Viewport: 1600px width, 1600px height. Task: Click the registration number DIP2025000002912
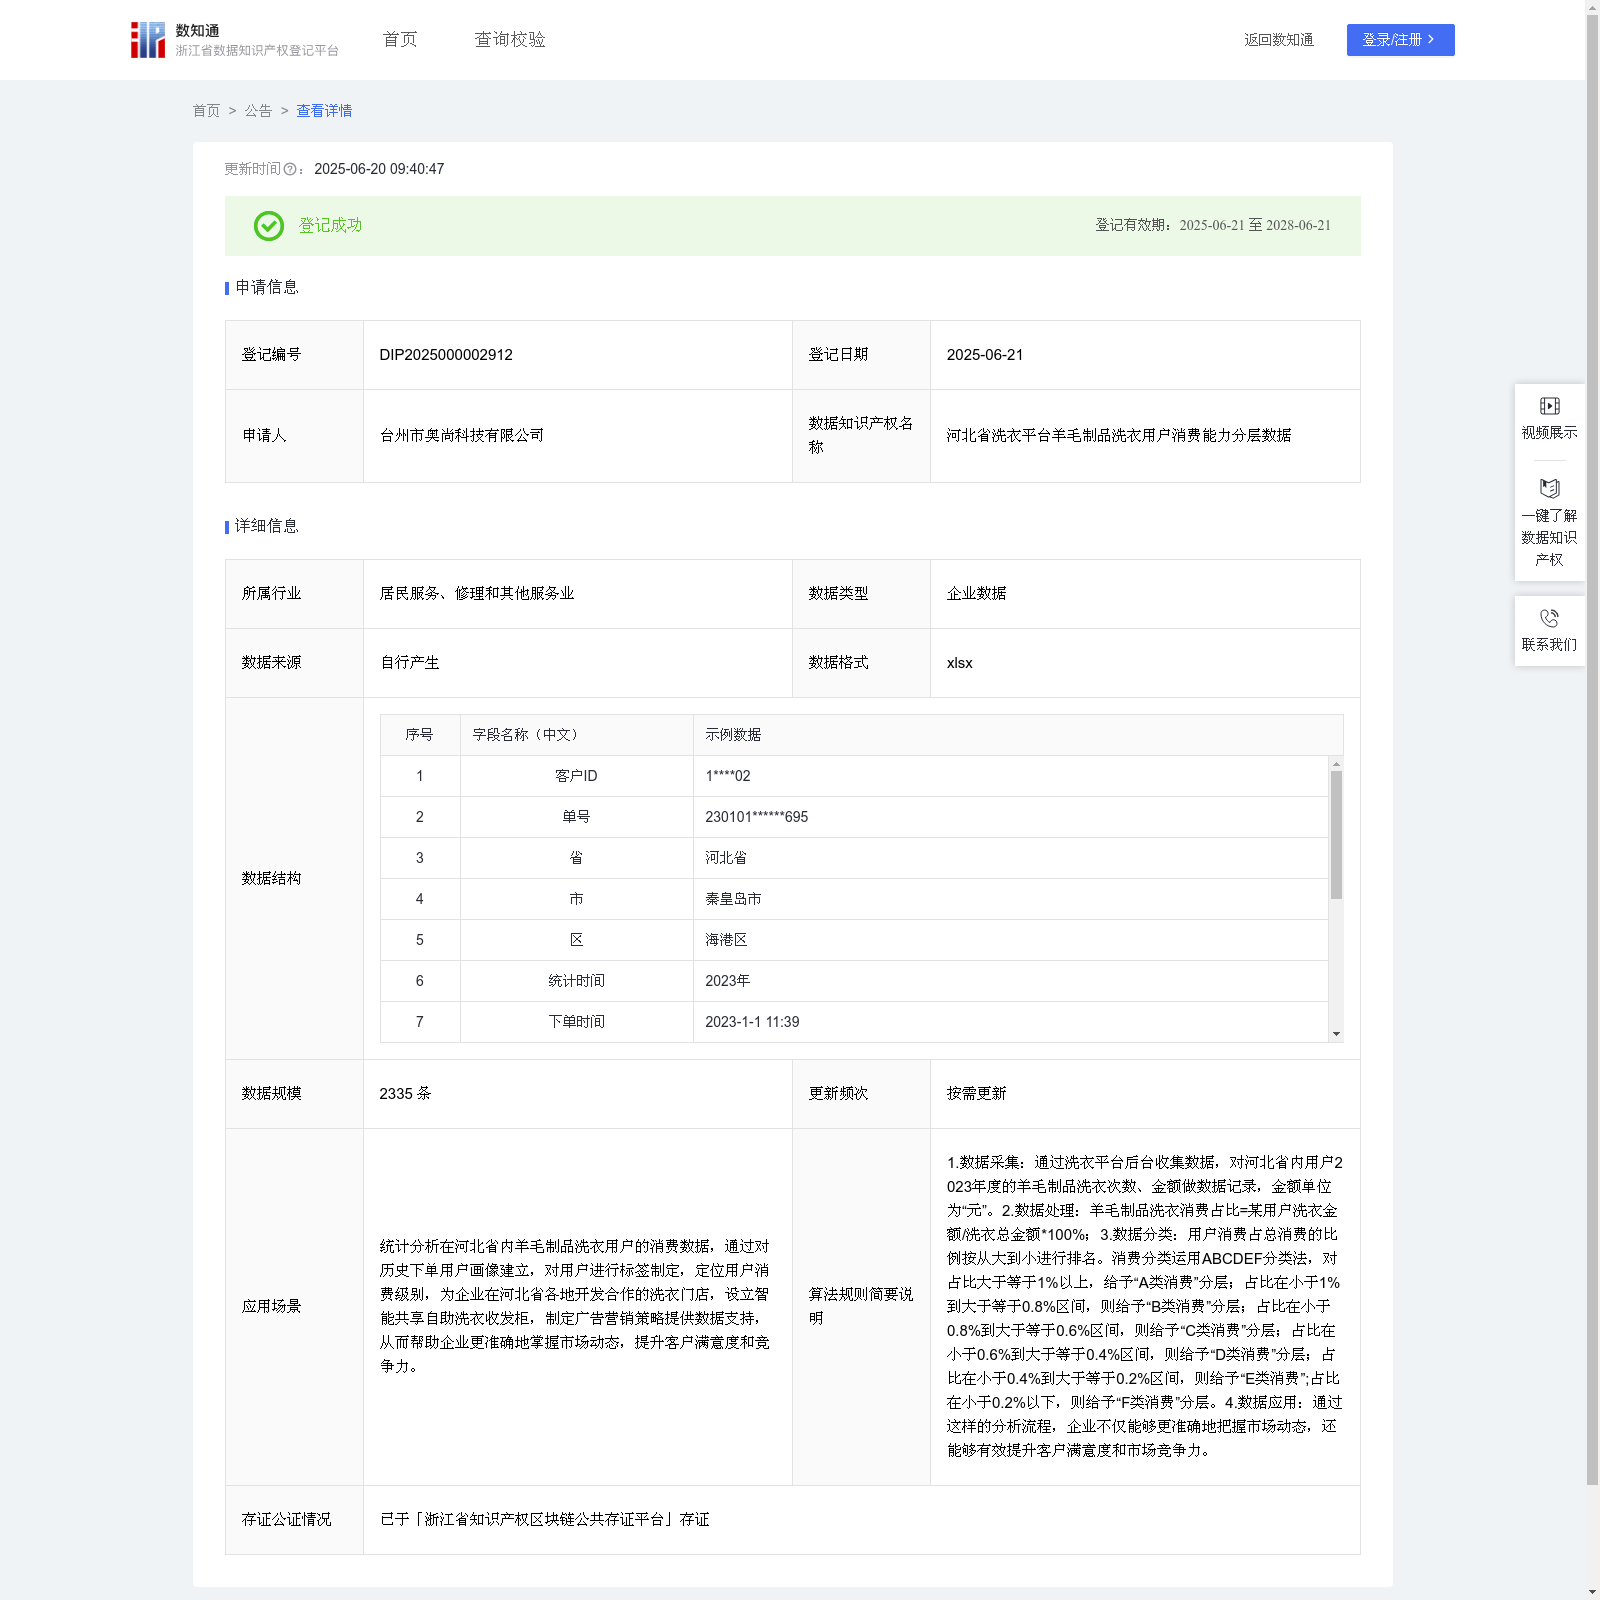446,355
